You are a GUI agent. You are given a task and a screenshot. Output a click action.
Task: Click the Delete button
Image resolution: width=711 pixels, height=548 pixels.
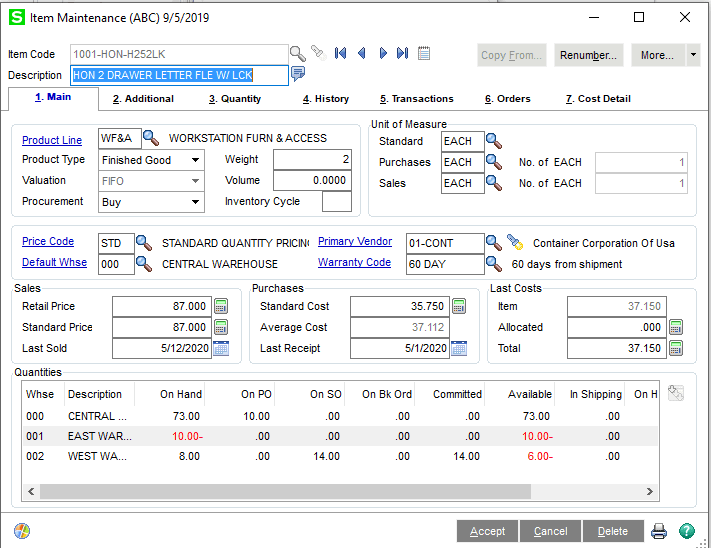(x=613, y=531)
